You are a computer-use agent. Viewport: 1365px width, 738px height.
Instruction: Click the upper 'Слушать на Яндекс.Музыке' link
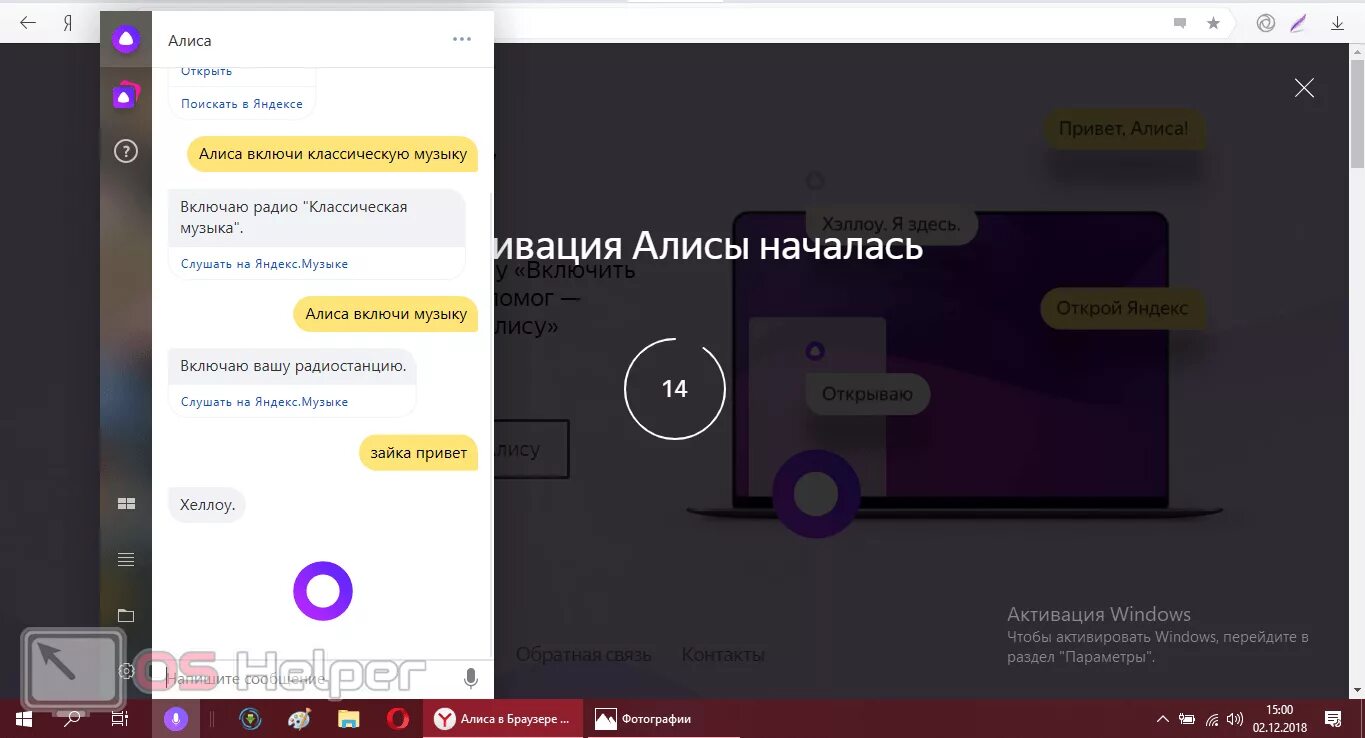click(264, 264)
